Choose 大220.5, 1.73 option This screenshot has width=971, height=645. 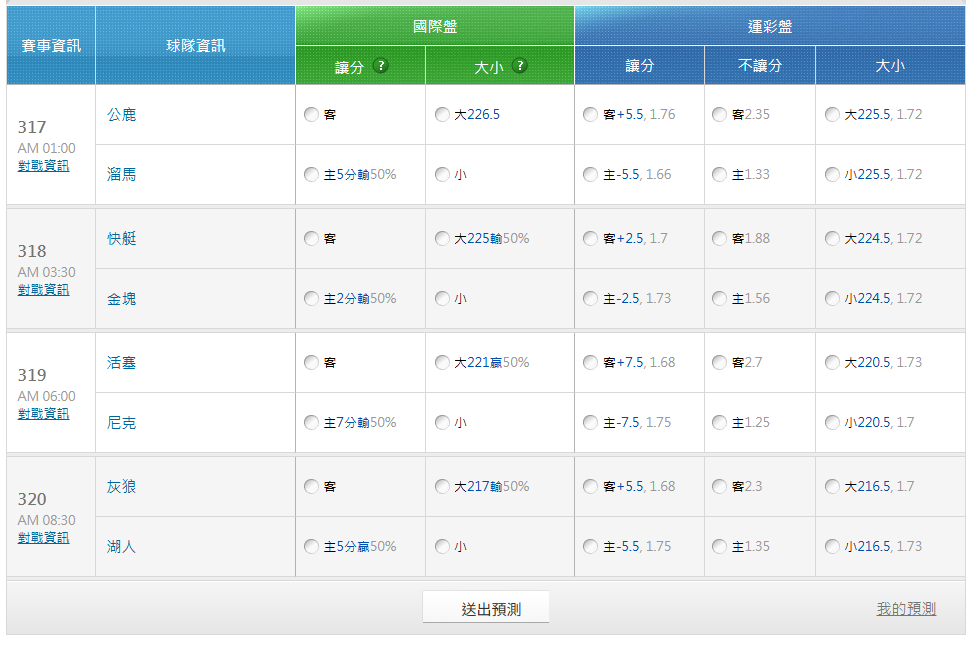(x=832, y=362)
